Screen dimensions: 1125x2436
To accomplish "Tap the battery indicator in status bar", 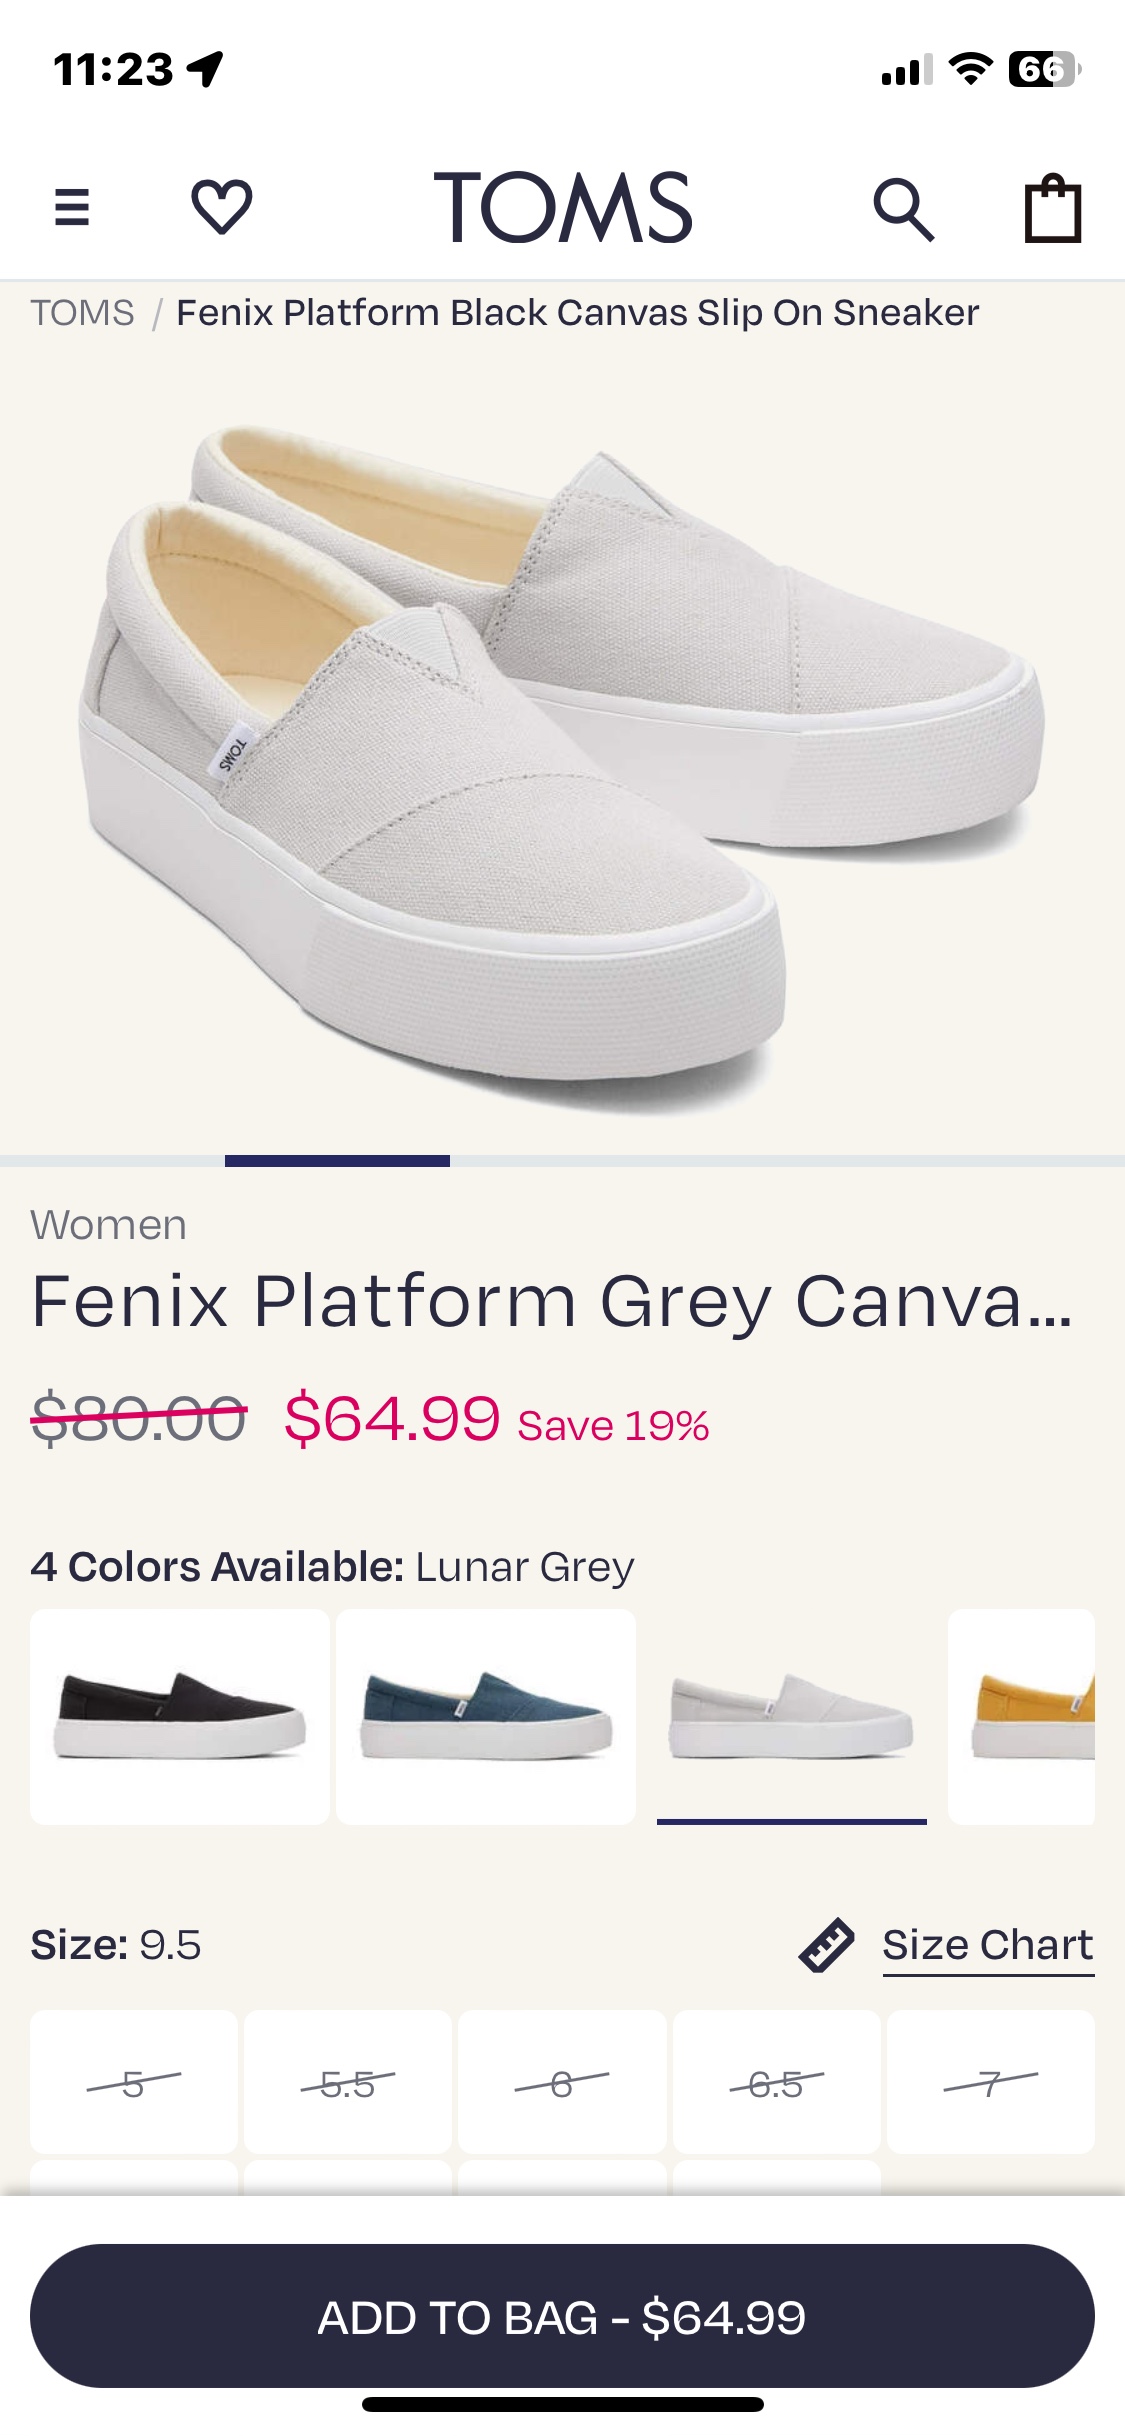I will (1044, 69).
